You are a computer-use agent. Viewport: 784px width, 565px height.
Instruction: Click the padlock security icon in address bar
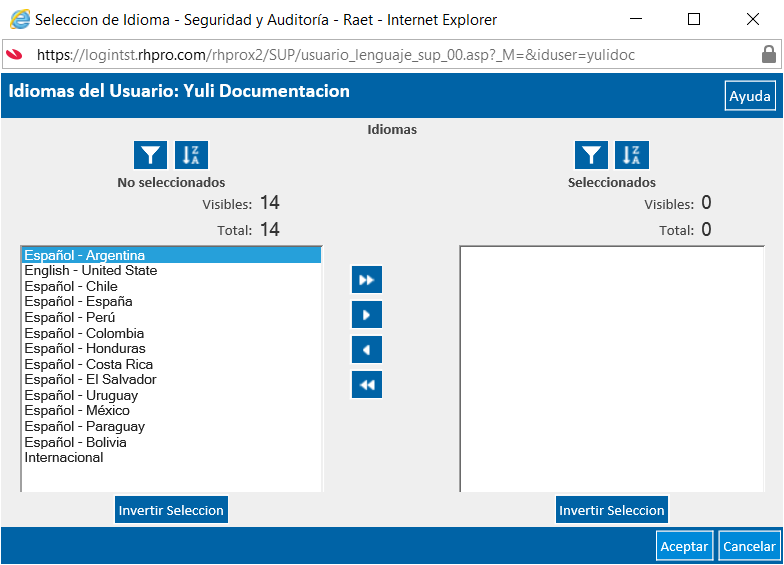tap(768, 54)
